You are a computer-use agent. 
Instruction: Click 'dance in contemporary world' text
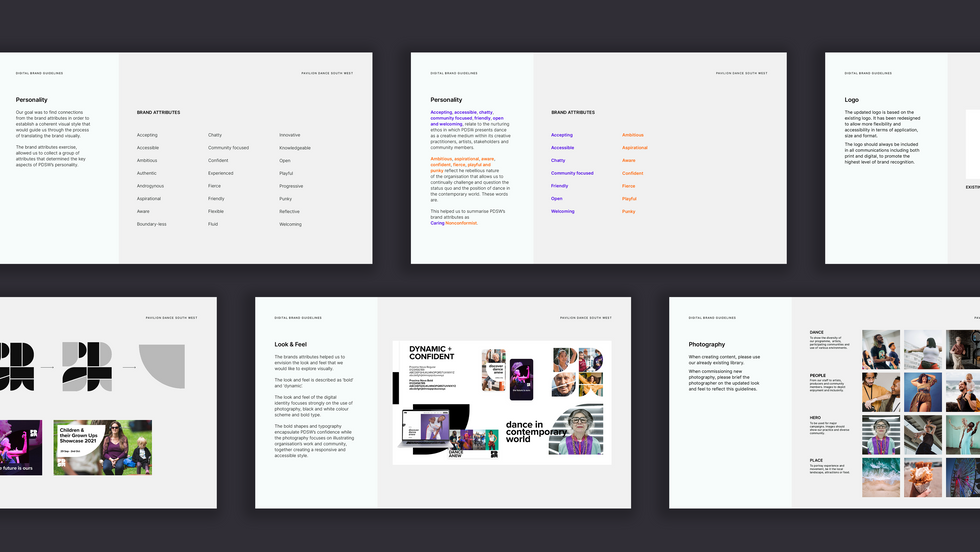[x=536, y=432]
